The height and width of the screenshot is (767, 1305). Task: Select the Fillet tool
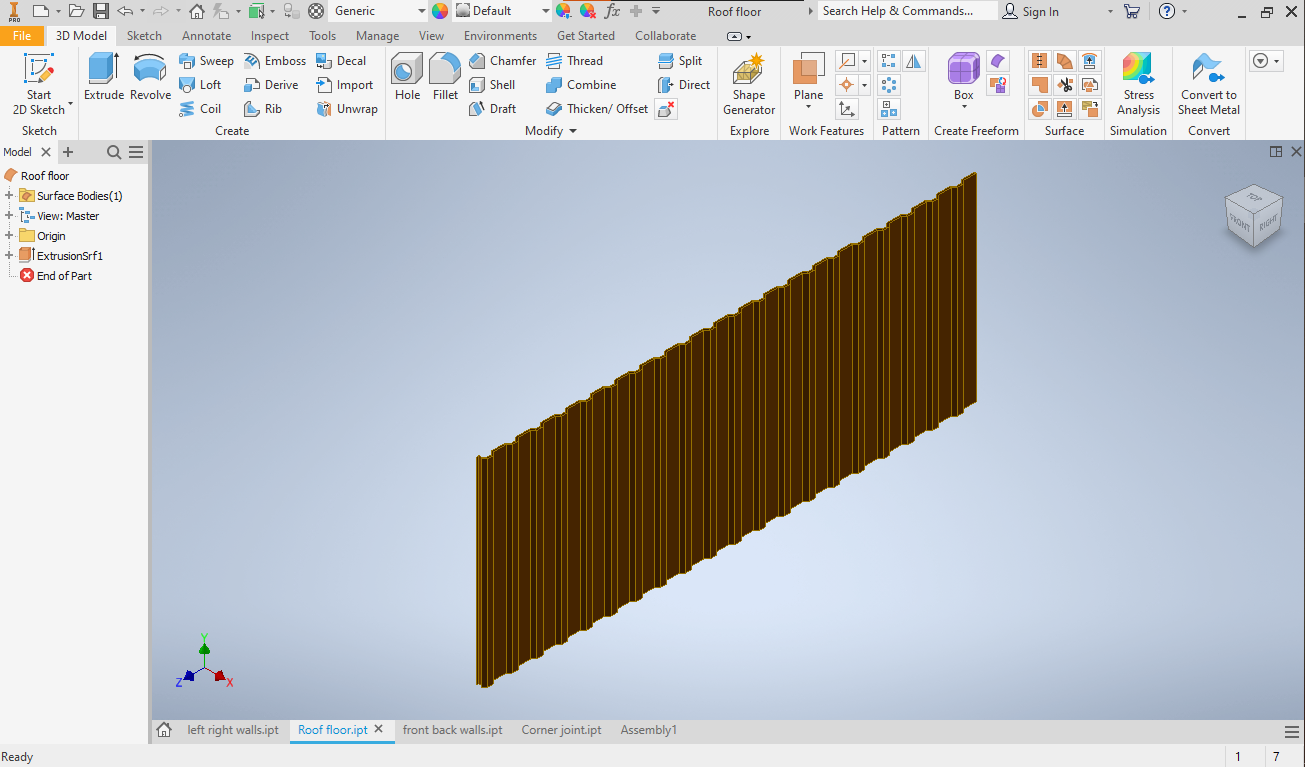coord(445,78)
